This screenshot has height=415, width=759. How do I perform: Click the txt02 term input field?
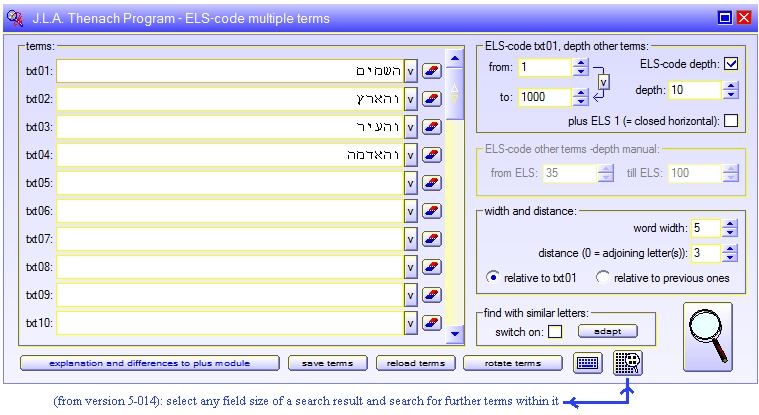click(230, 99)
